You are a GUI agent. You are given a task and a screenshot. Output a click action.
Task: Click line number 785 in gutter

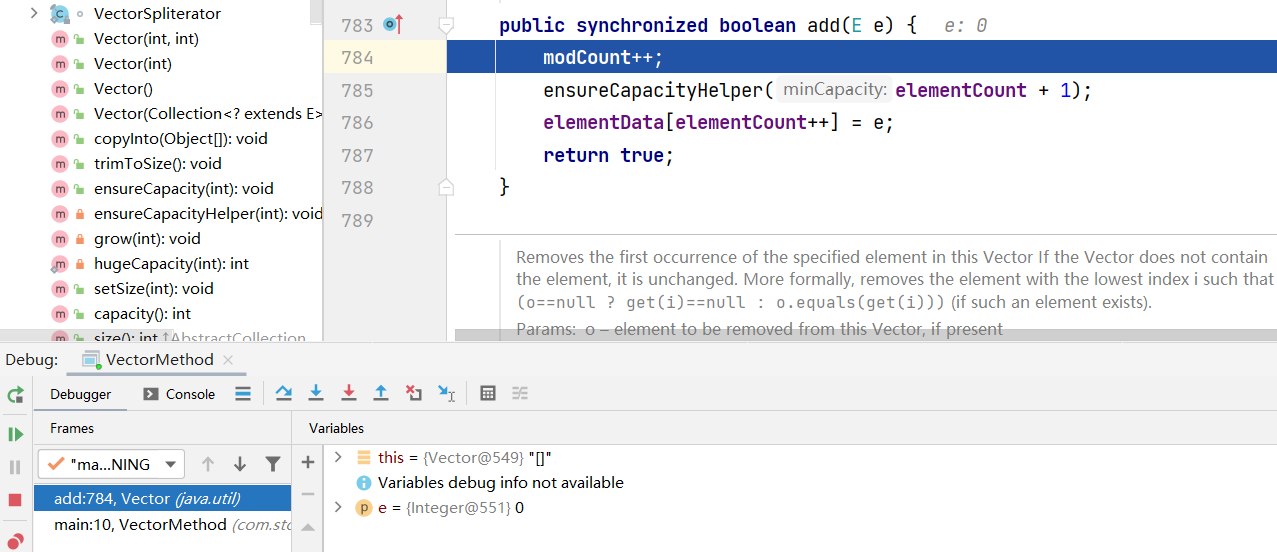pos(357,90)
